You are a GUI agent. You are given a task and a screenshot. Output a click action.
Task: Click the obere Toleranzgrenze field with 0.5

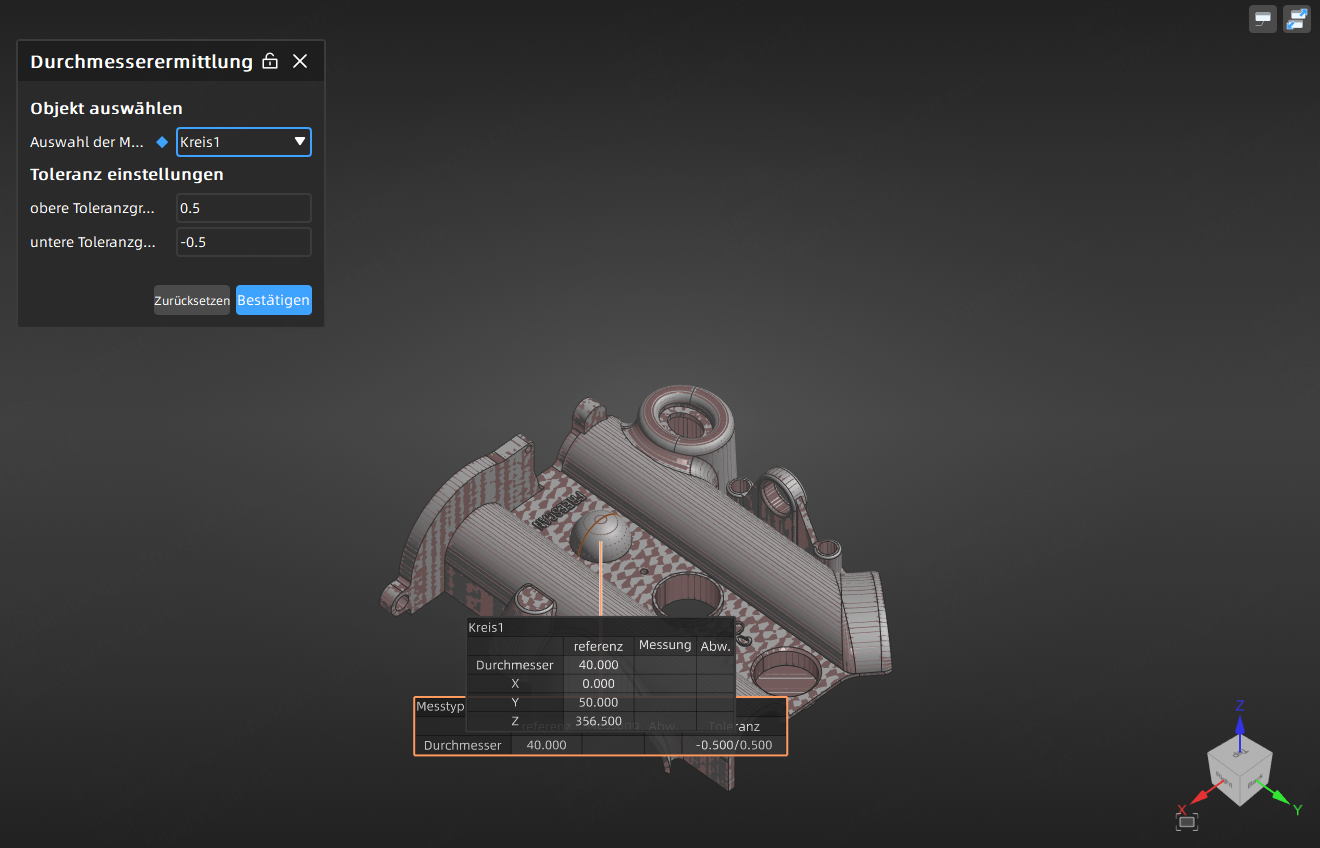(244, 208)
